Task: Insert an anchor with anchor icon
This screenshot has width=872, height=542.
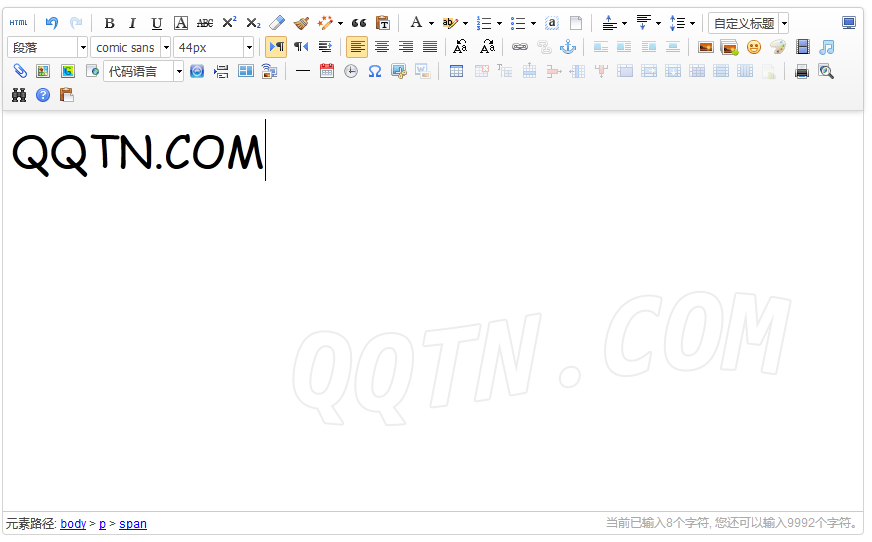Action: (x=568, y=47)
